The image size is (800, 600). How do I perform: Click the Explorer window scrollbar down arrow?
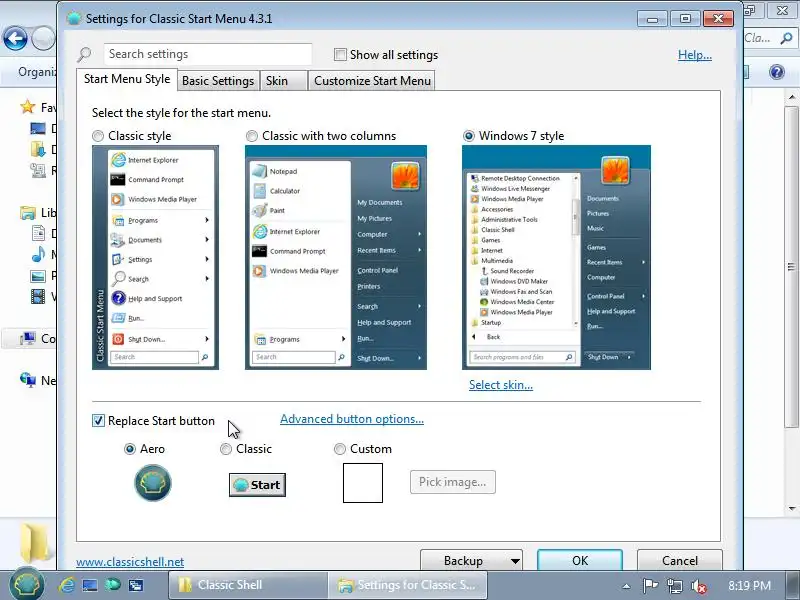tap(791, 508)
